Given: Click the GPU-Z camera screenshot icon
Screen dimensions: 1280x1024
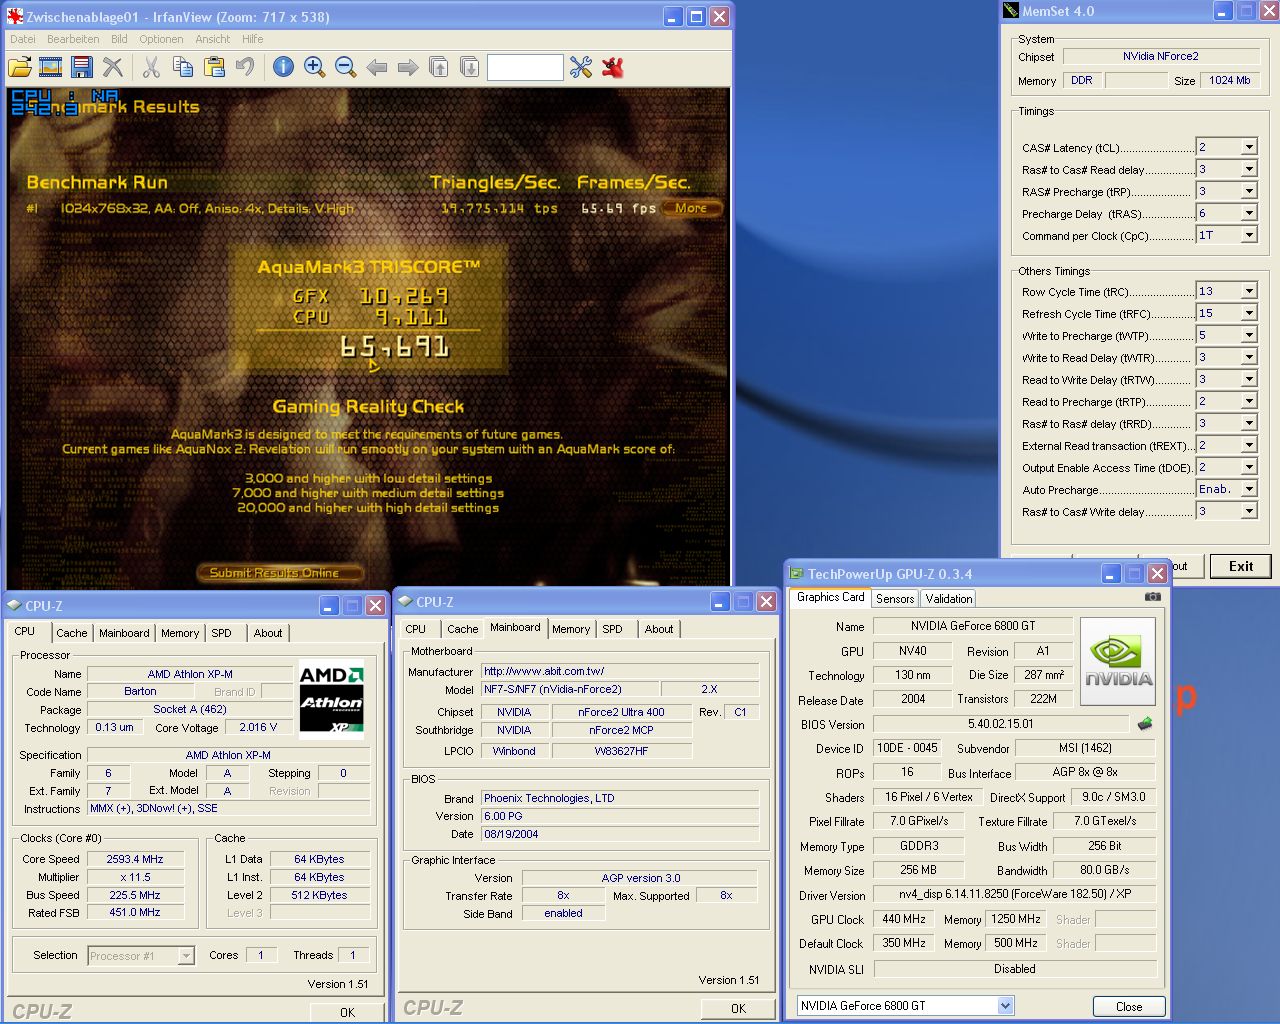Looking at the screenshot, I should (x=1153, y=596).
